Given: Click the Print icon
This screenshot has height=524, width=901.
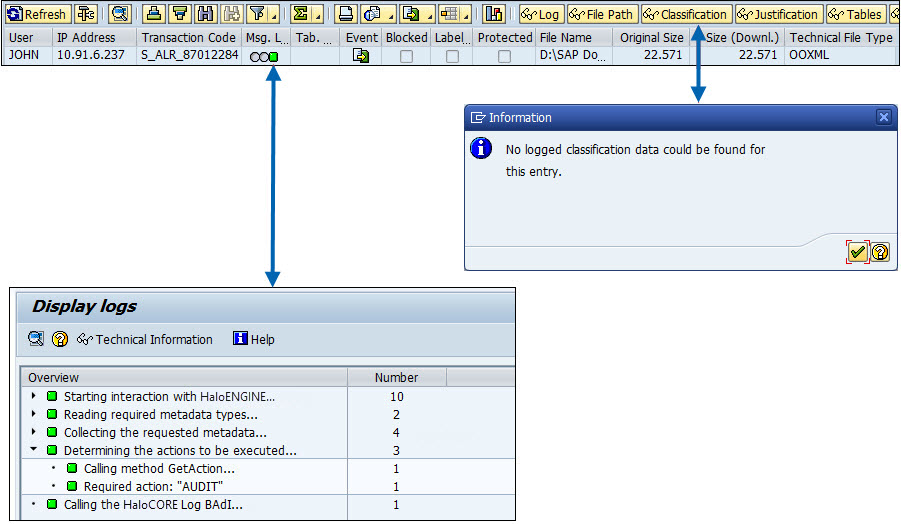Looking at the screenshot, I should click(346, 14).
